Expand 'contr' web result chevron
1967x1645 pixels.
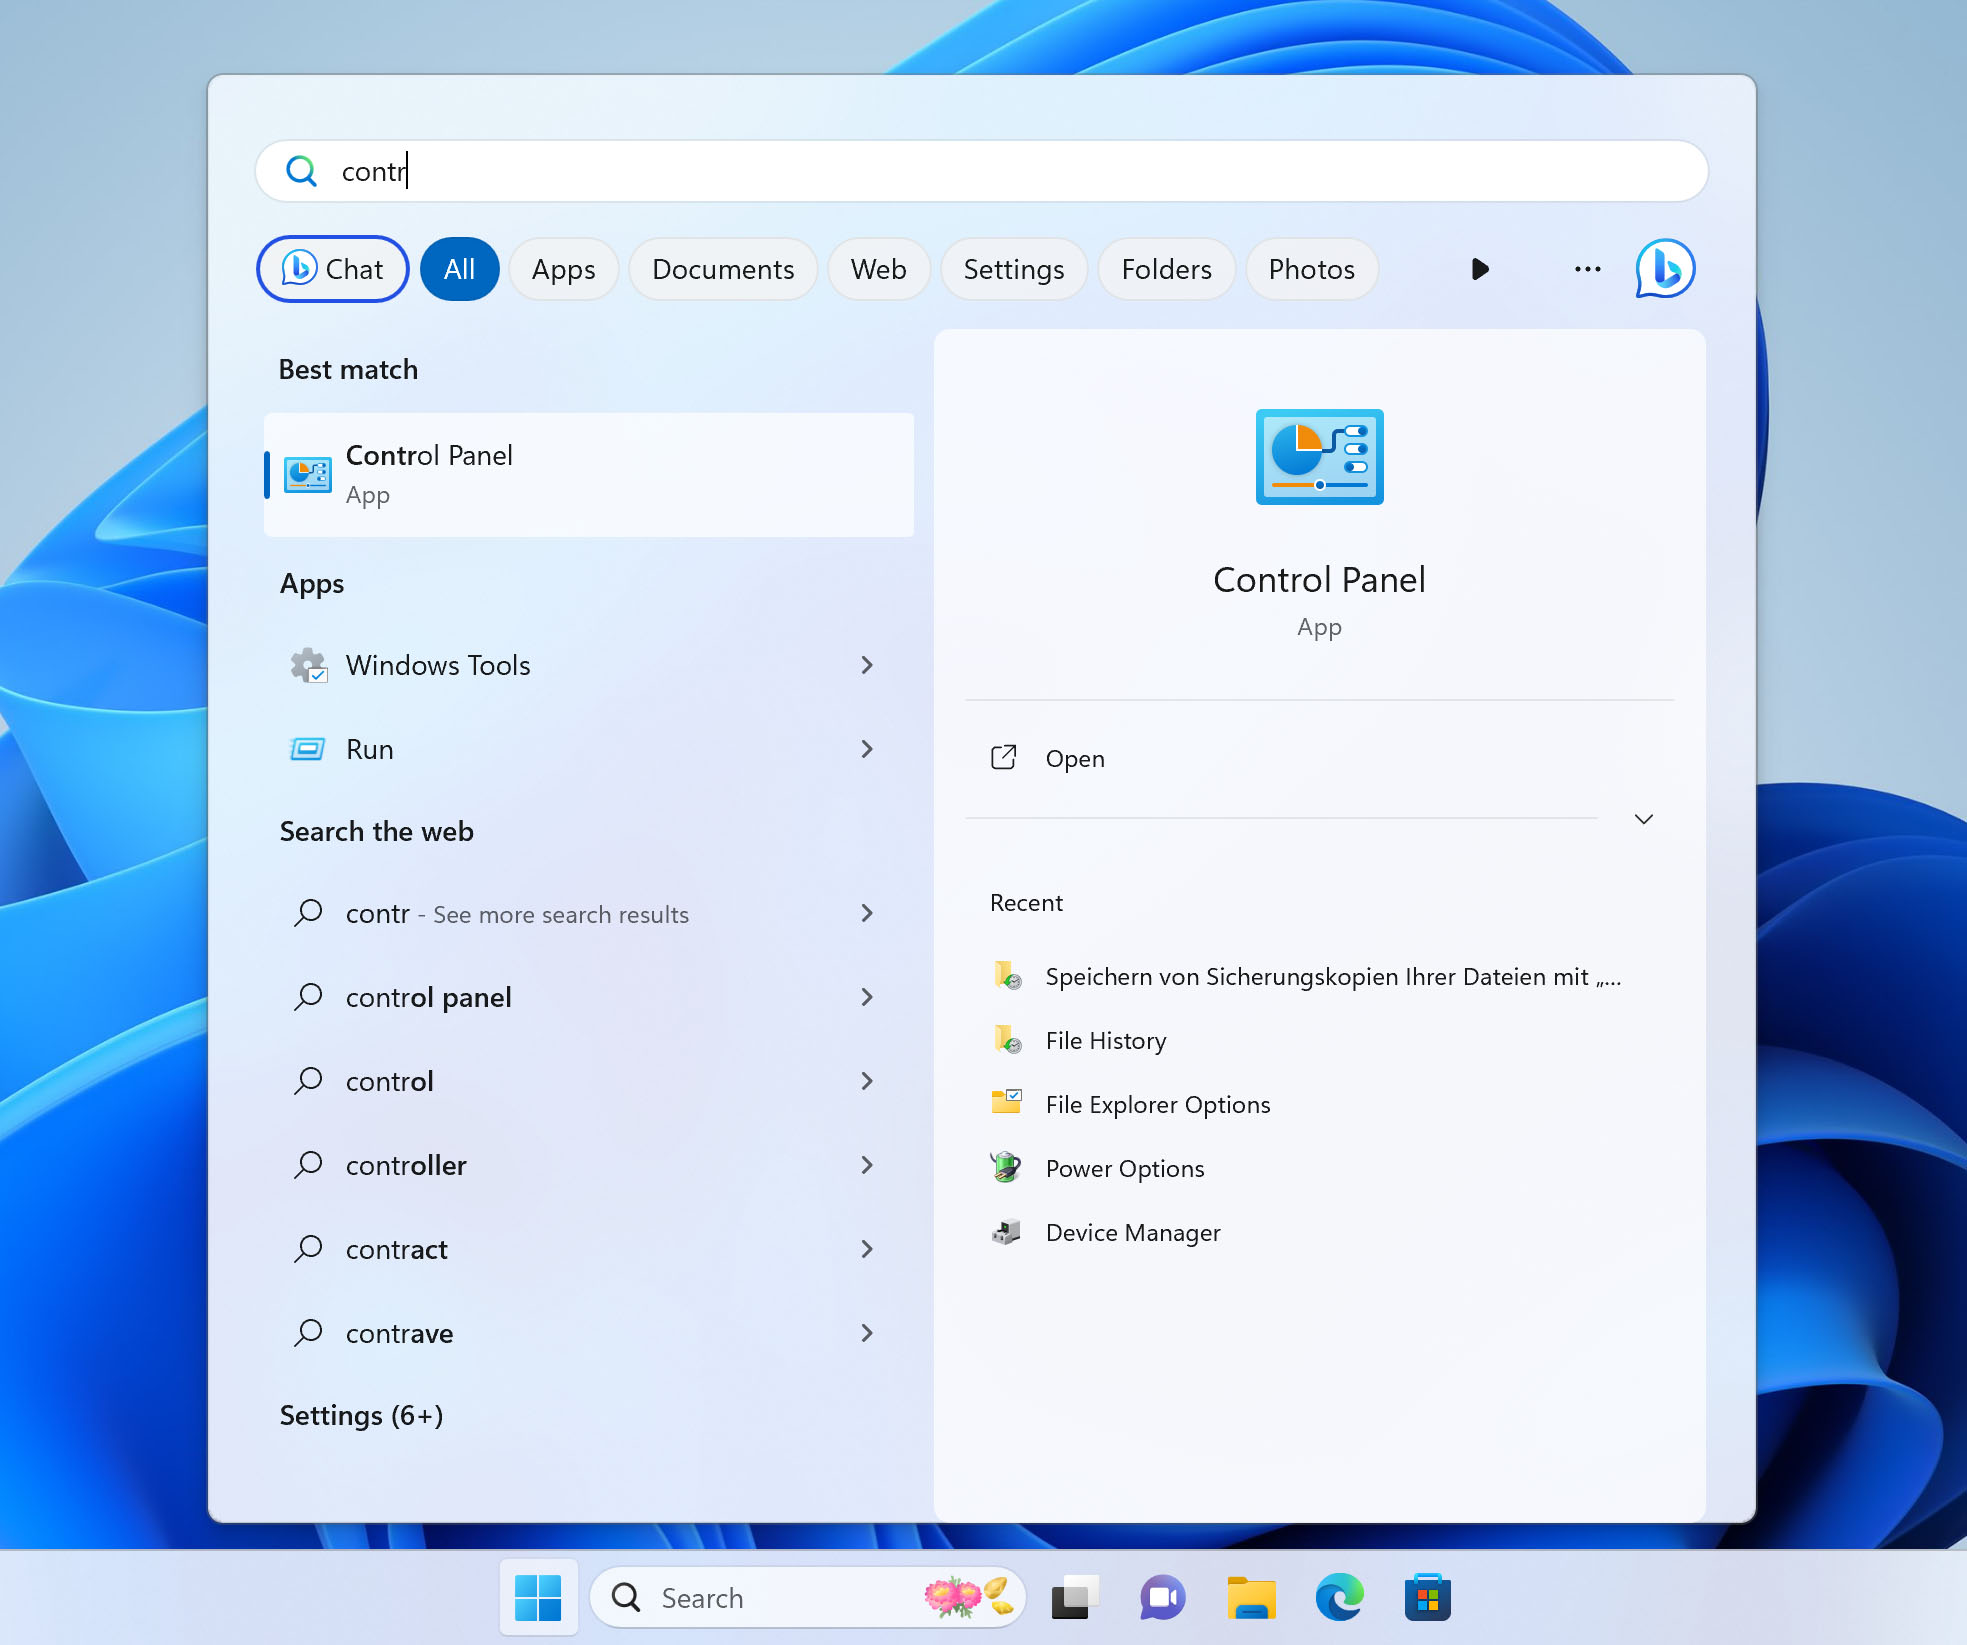click(x=867, y=913)
